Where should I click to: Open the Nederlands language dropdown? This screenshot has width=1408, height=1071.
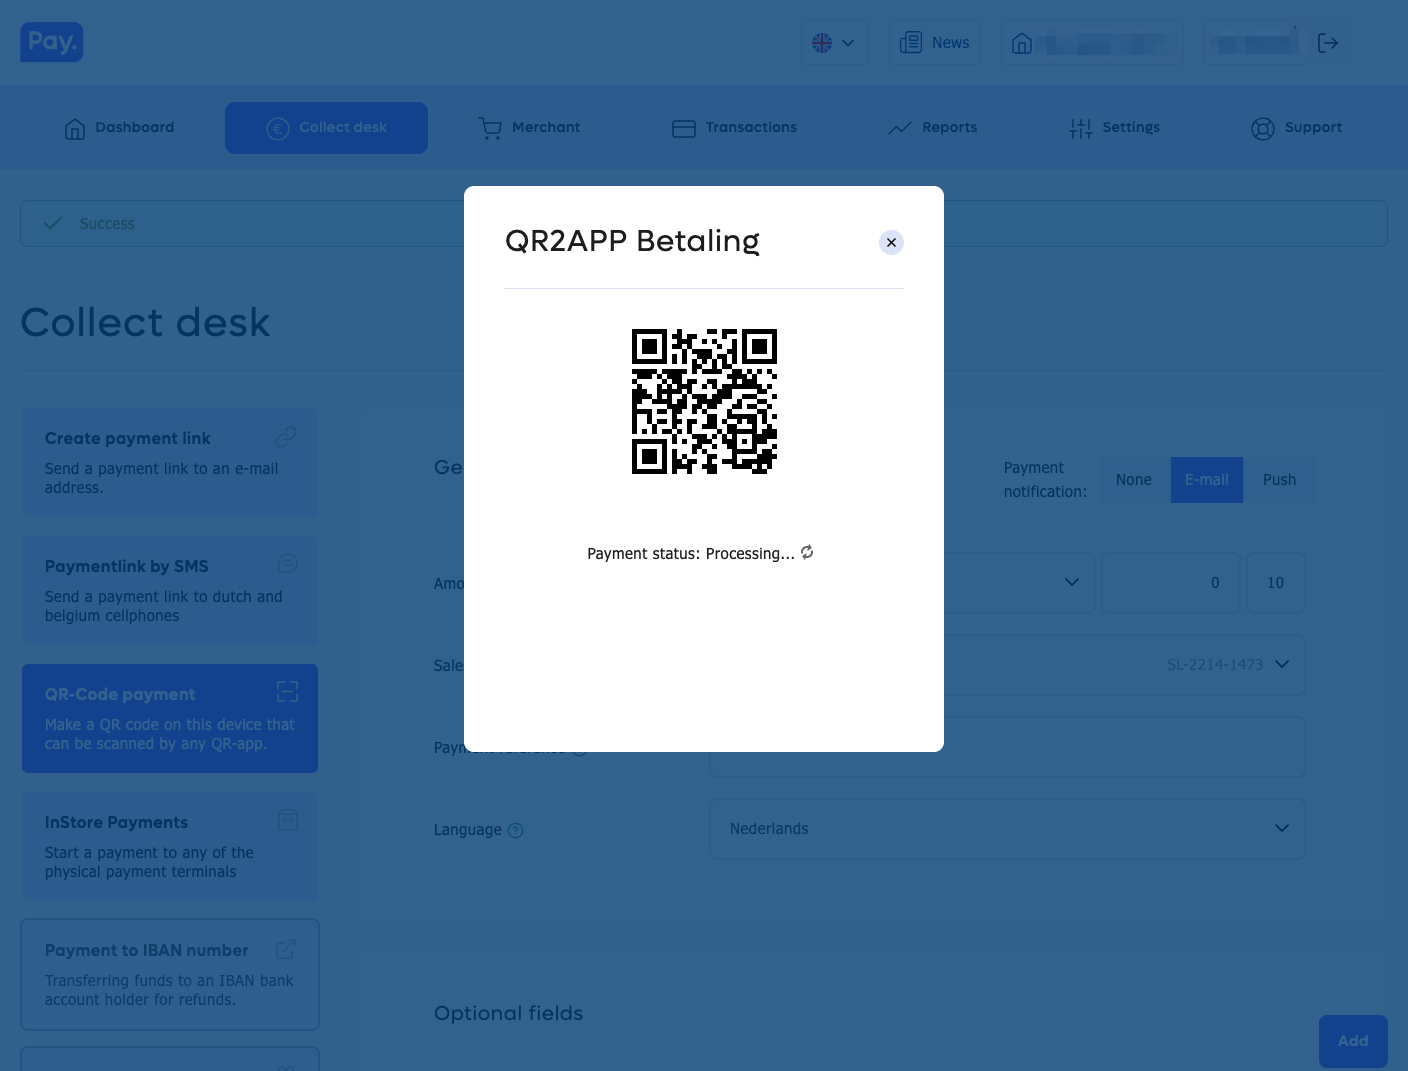coord(1007,829)
